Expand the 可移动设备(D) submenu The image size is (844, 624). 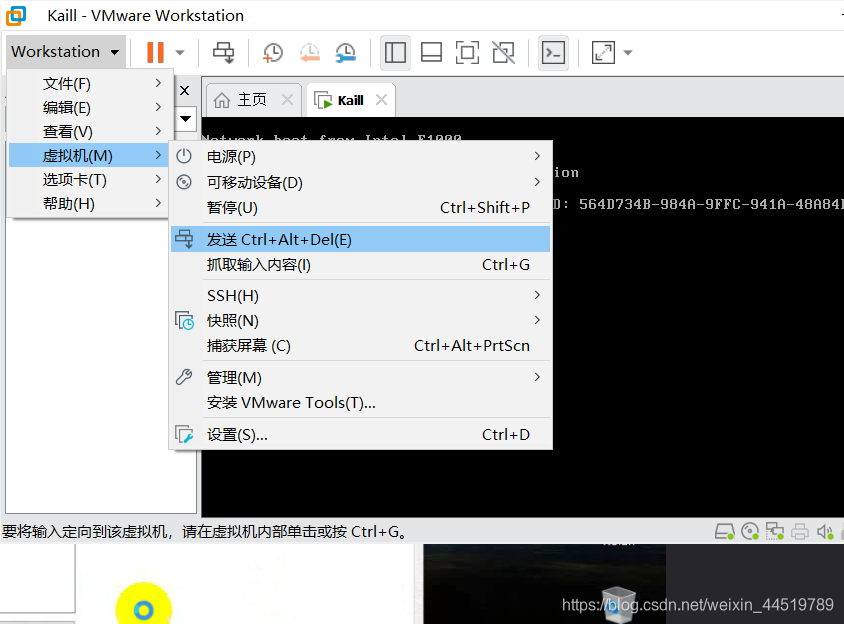coord(361,182)
